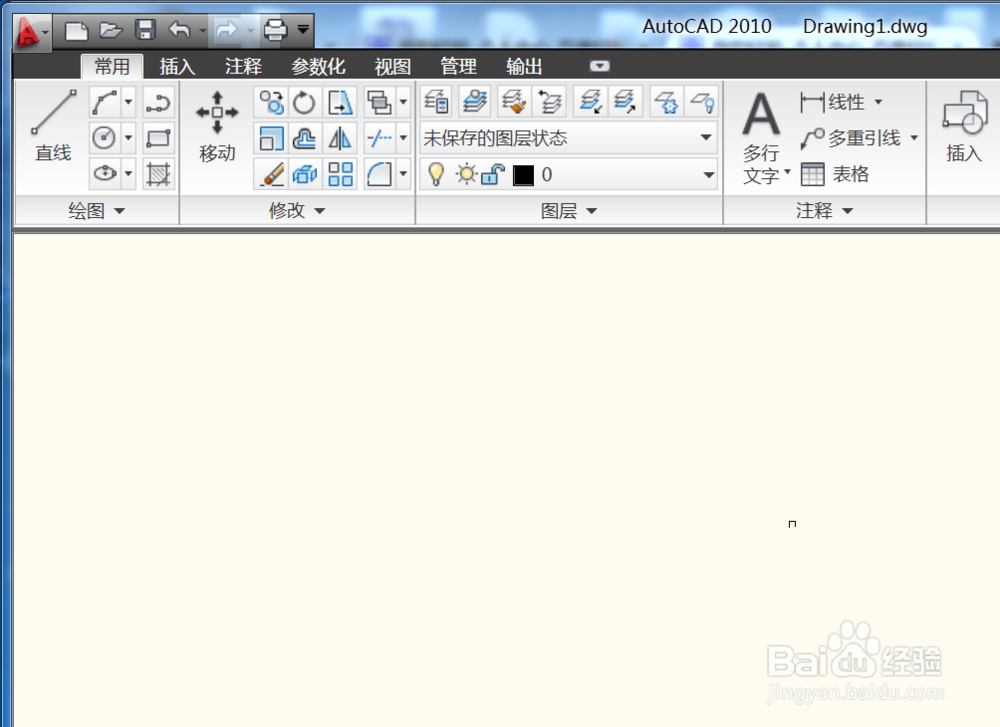The image size is (1000, 727).
Task: Activate the Move (移动) tool
Action: pos(217,126)
